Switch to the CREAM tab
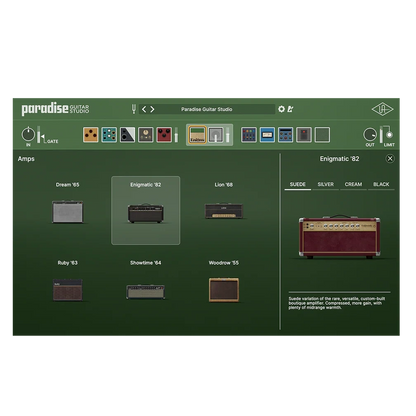Screen dimensions: 416x416 click(353, 184)
